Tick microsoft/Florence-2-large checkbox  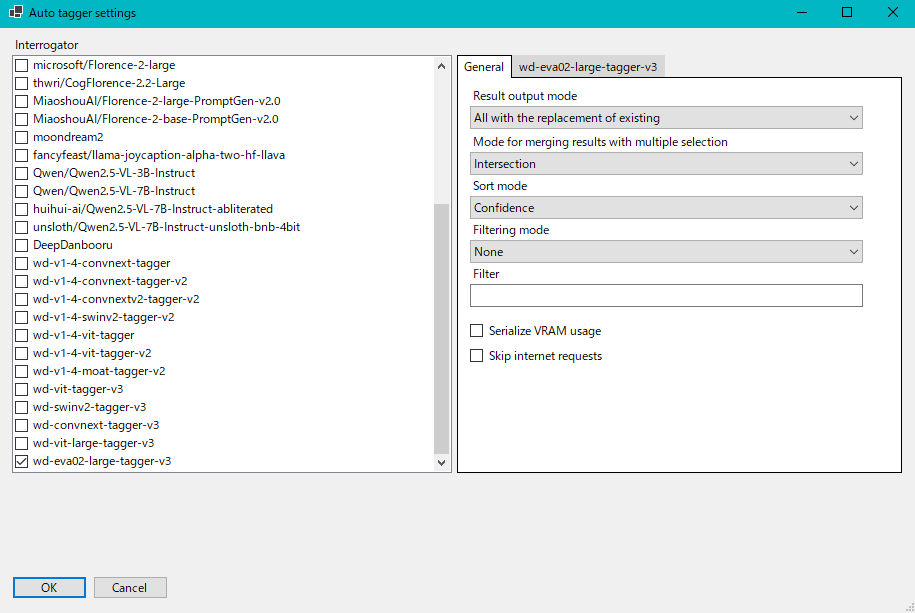pyautogui.click(x=22, y=65)
